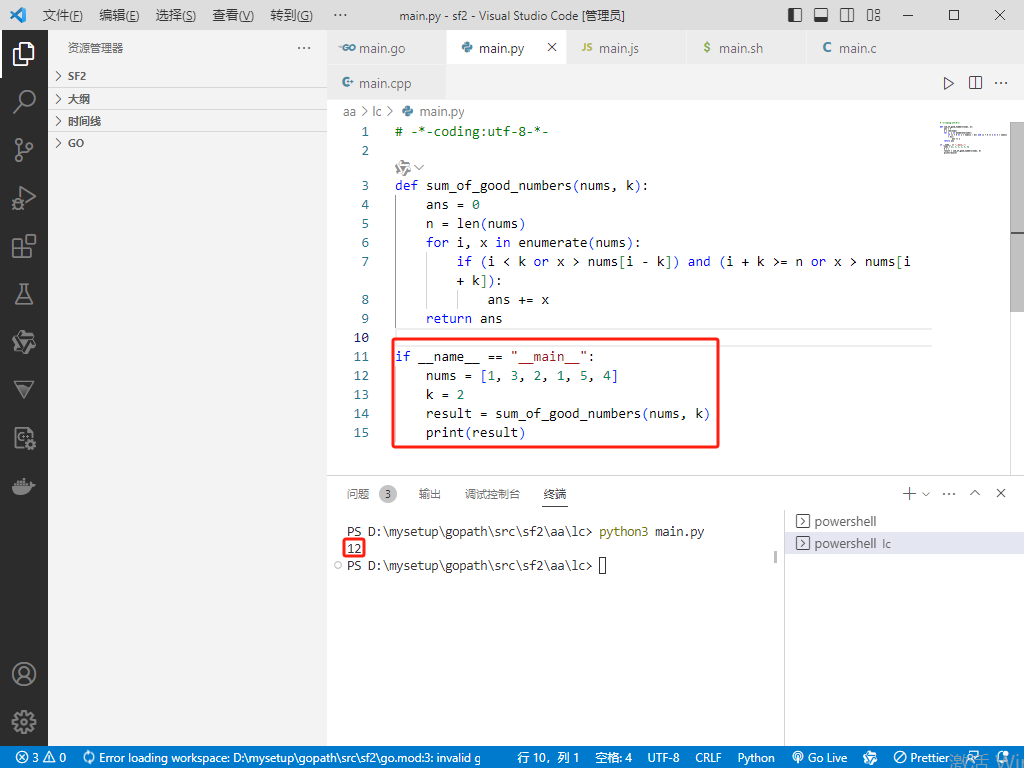Close the terminal panel
The height and width of the screenshot is (768, 1024).
pos(1001,493)
